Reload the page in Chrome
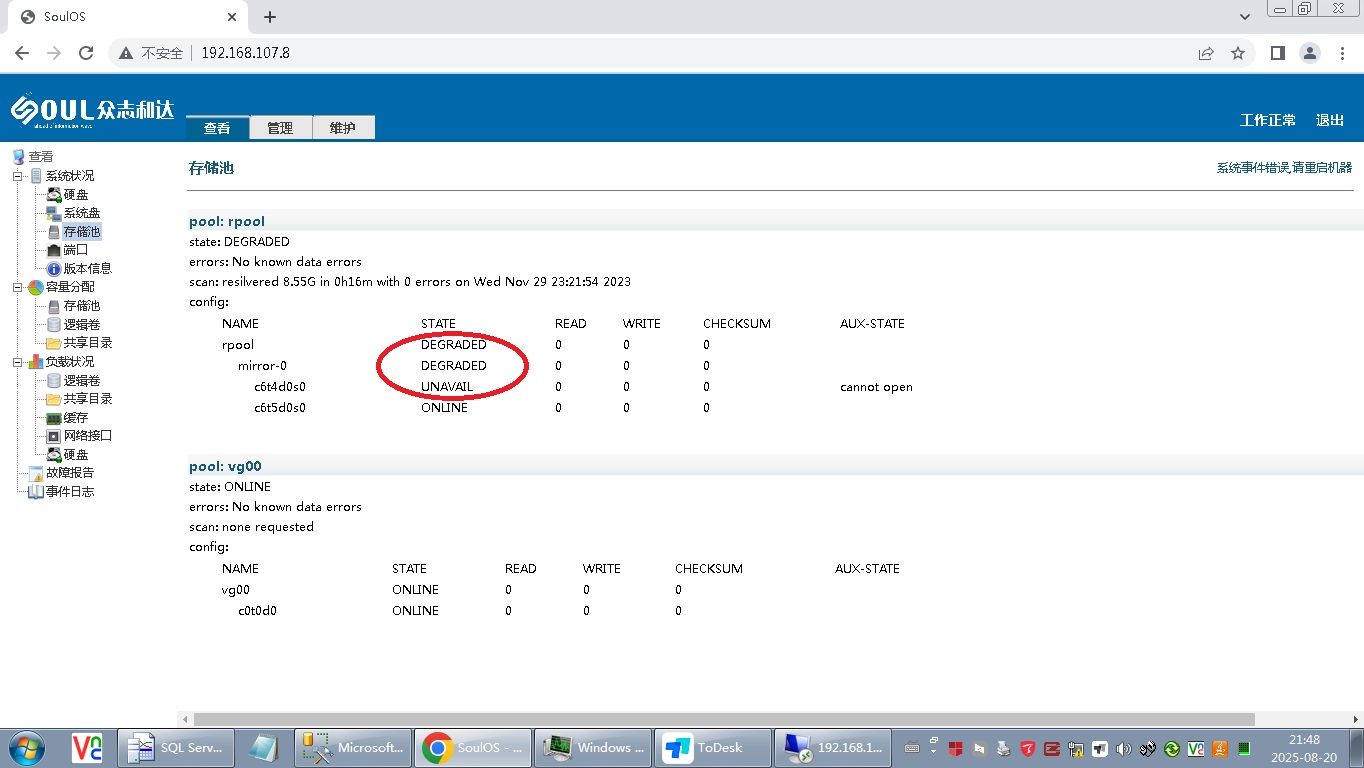1364x768 pixels. [x=86, y=53]
